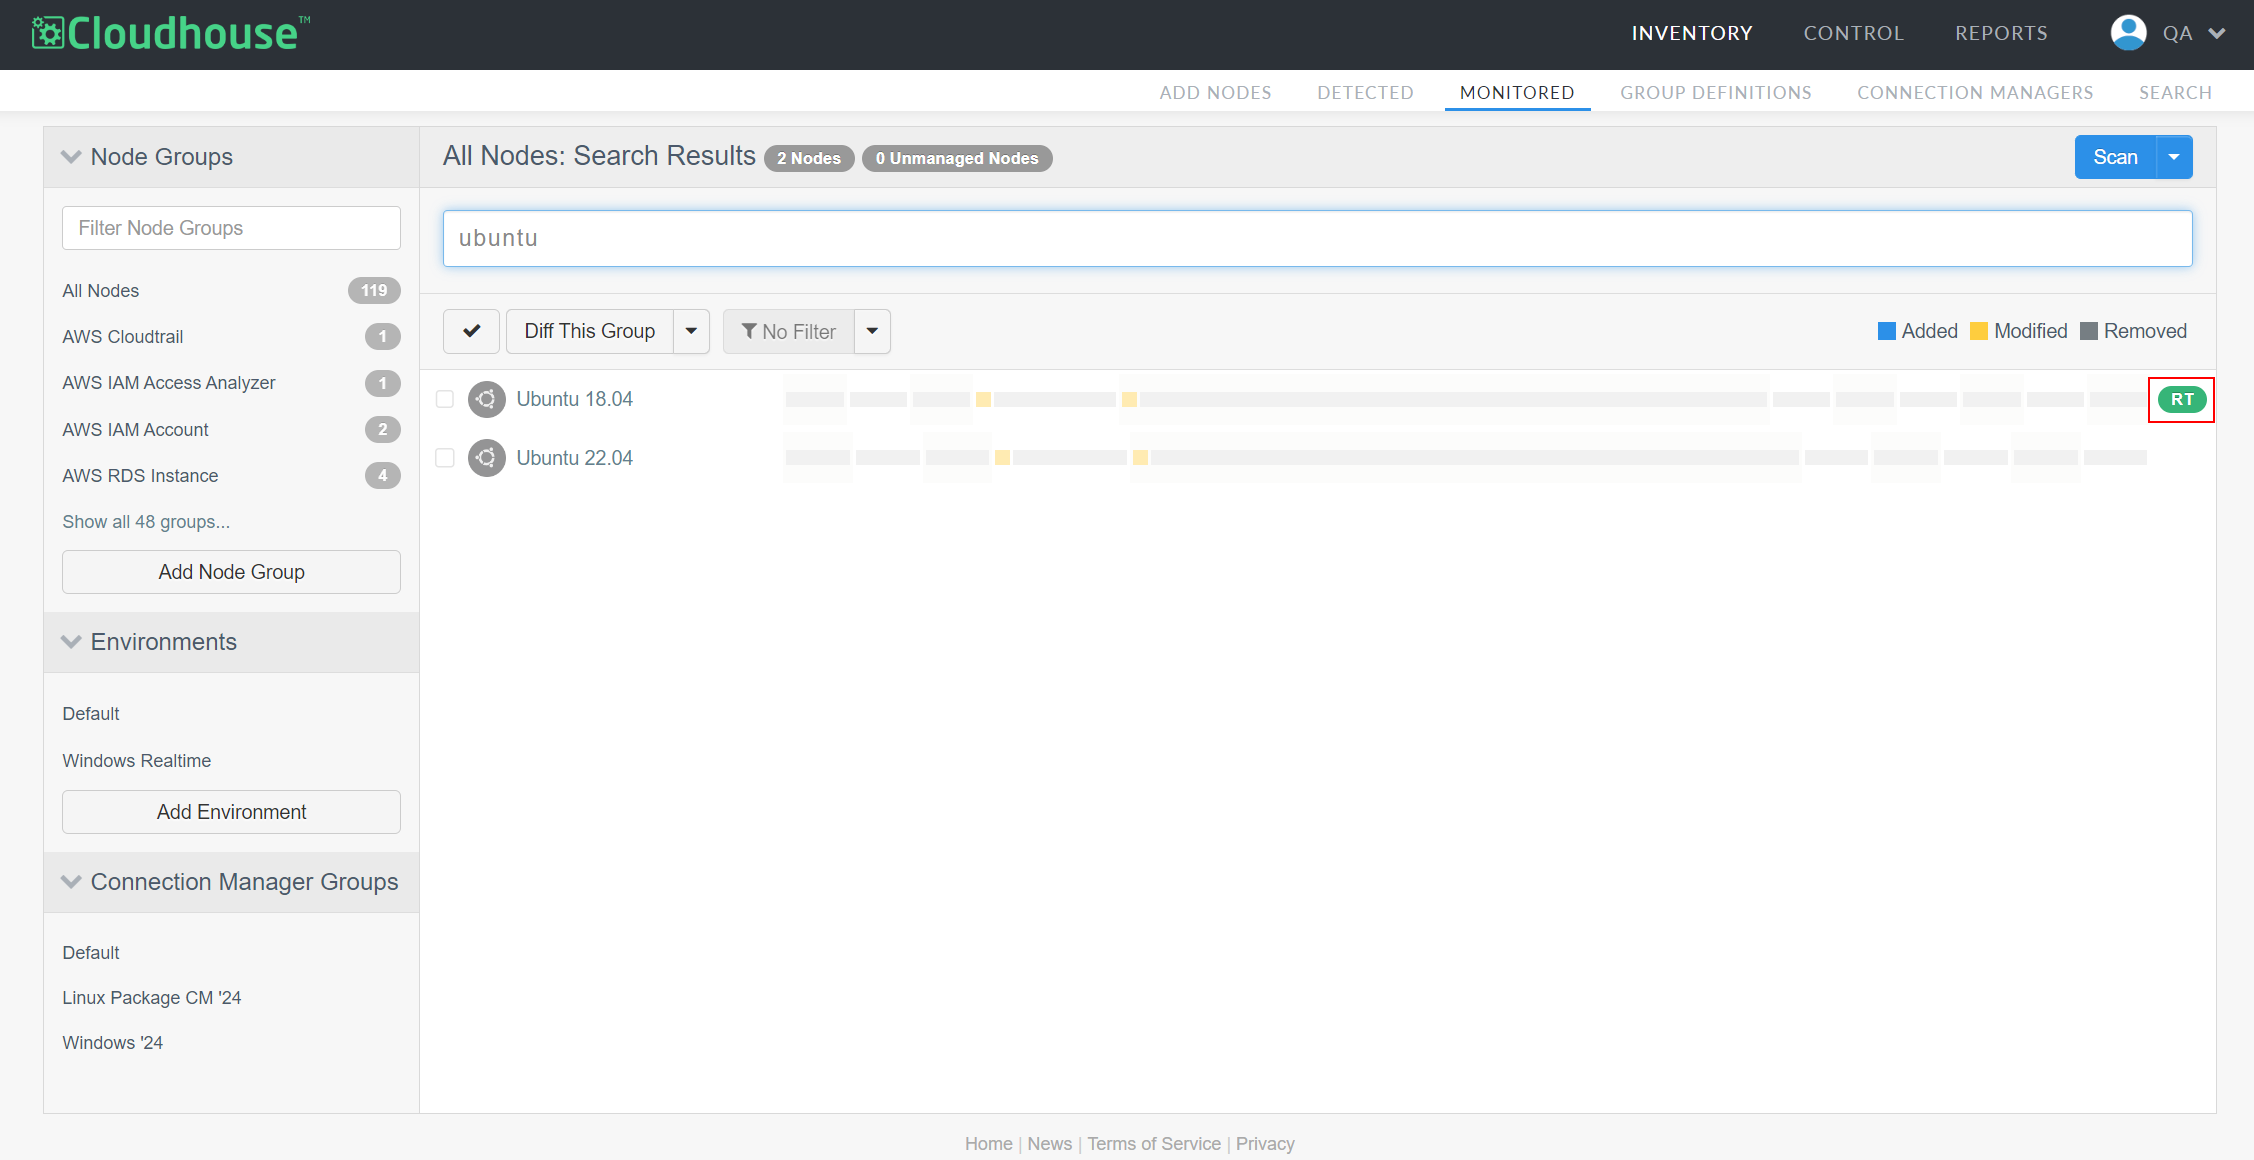The width and height of the screenshot is (2254, 1160).
Task: Switch to the SEARCH tab
Action: (2175, 93)
